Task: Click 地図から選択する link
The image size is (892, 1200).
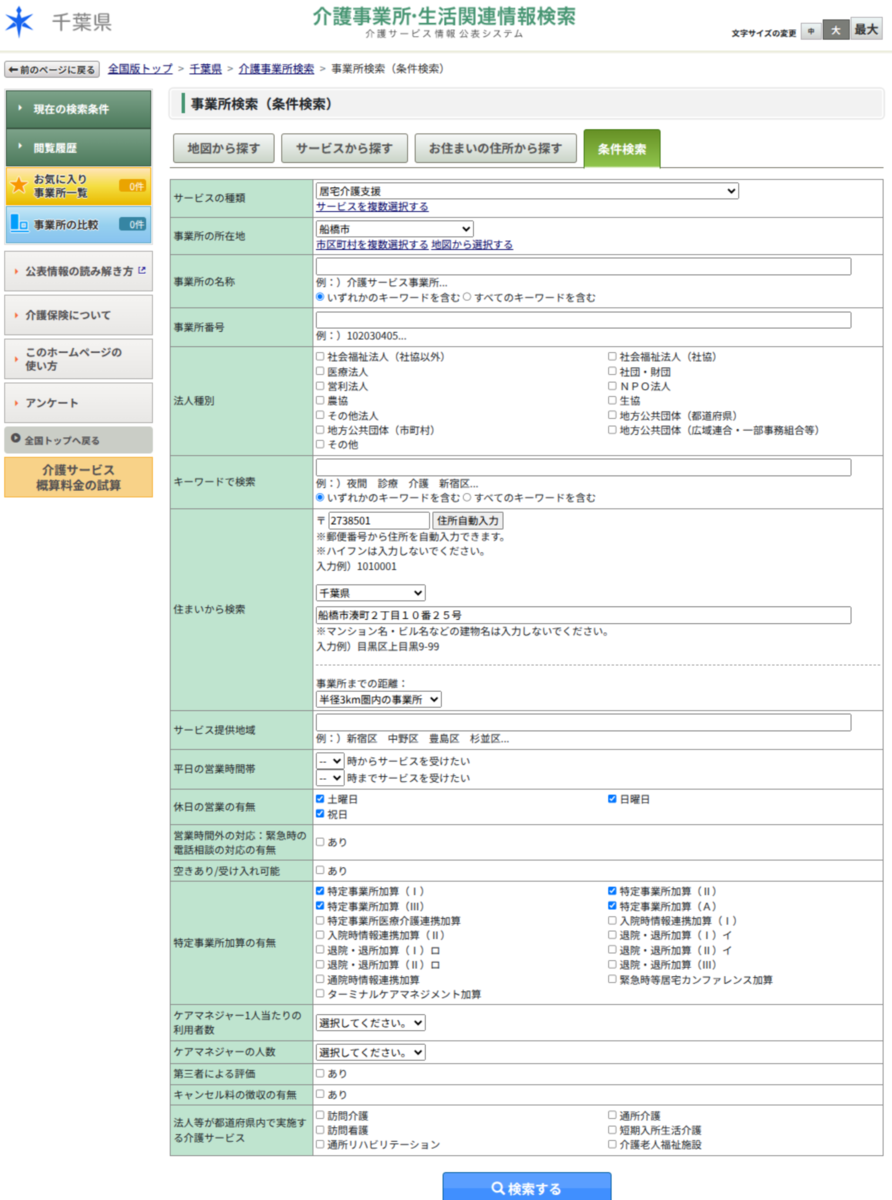Action: tap(472, 245)
